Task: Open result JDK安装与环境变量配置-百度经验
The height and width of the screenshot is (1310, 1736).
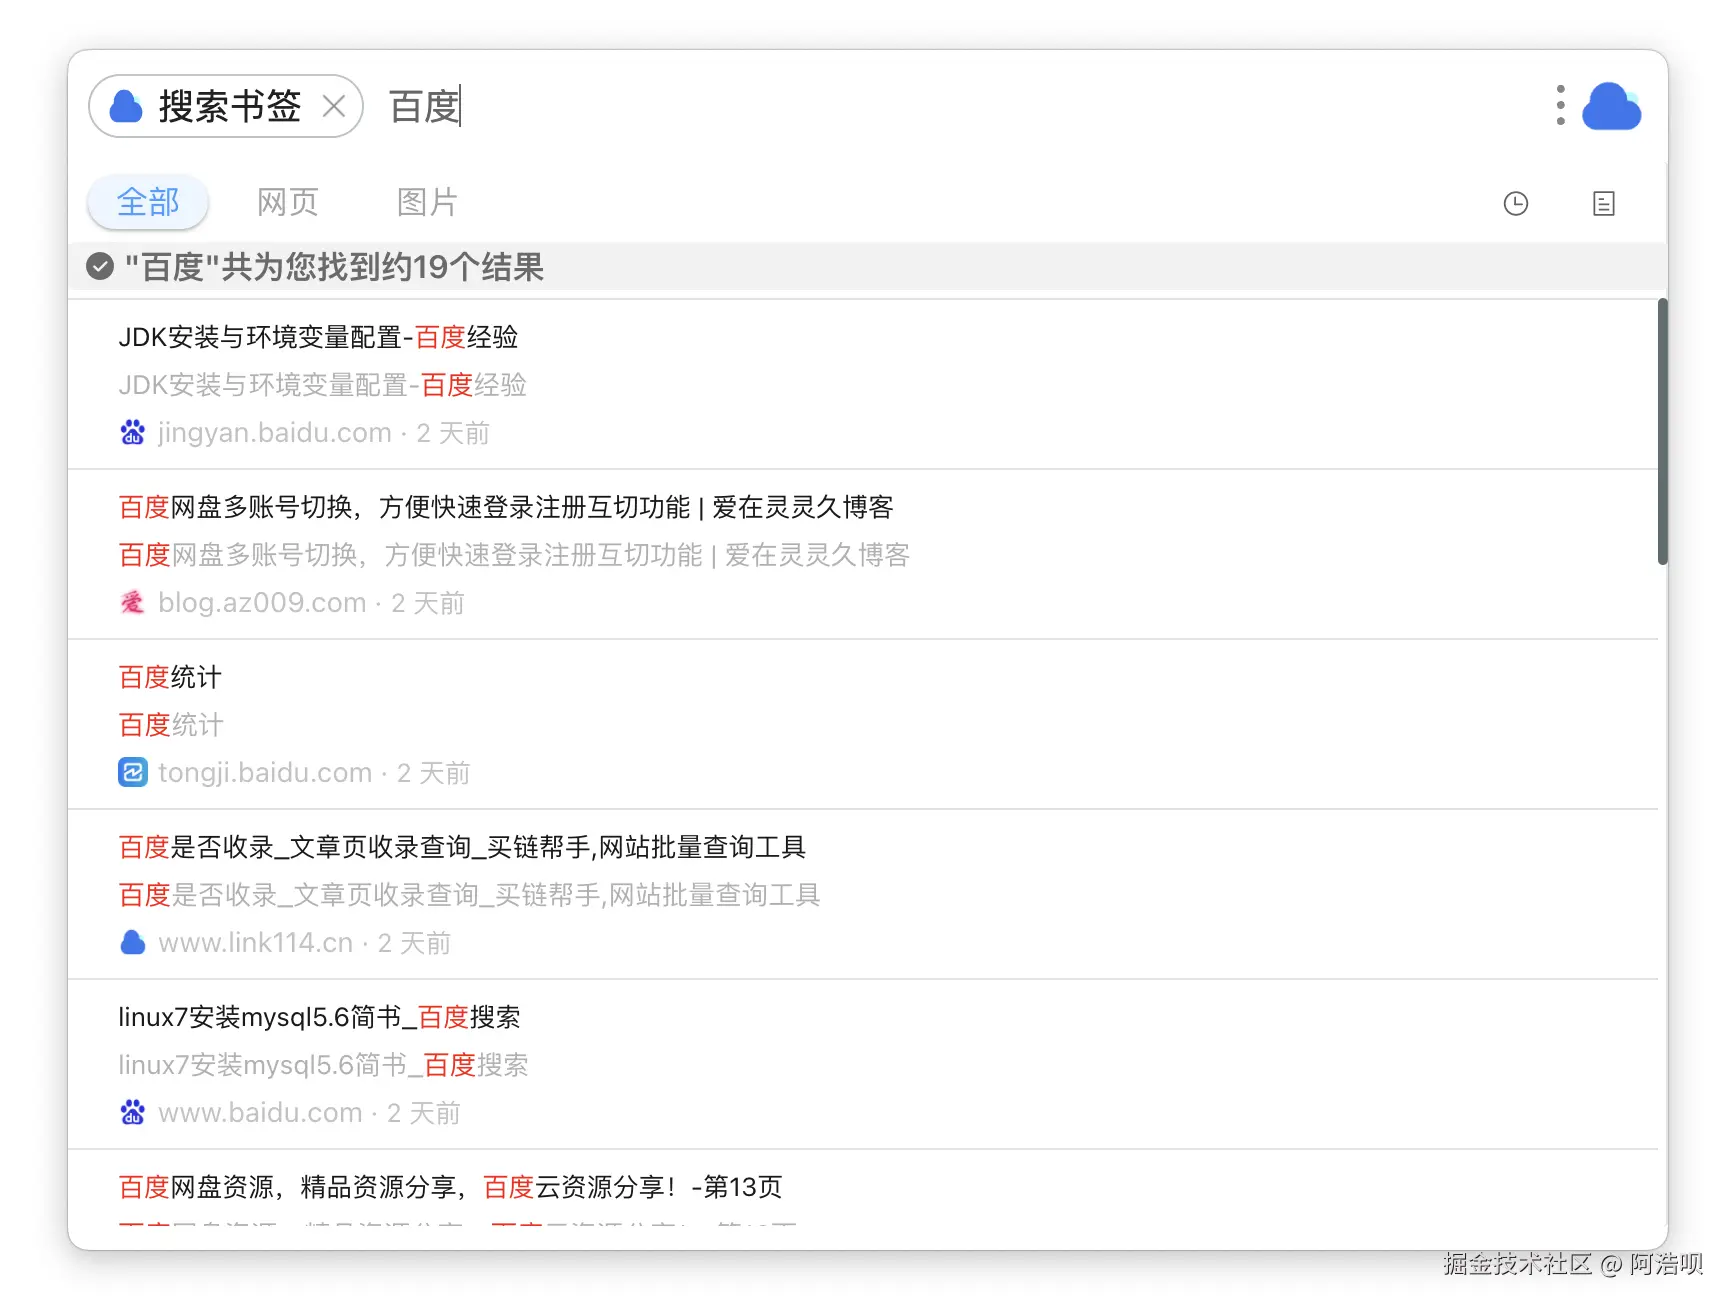Action: point(318,337)
